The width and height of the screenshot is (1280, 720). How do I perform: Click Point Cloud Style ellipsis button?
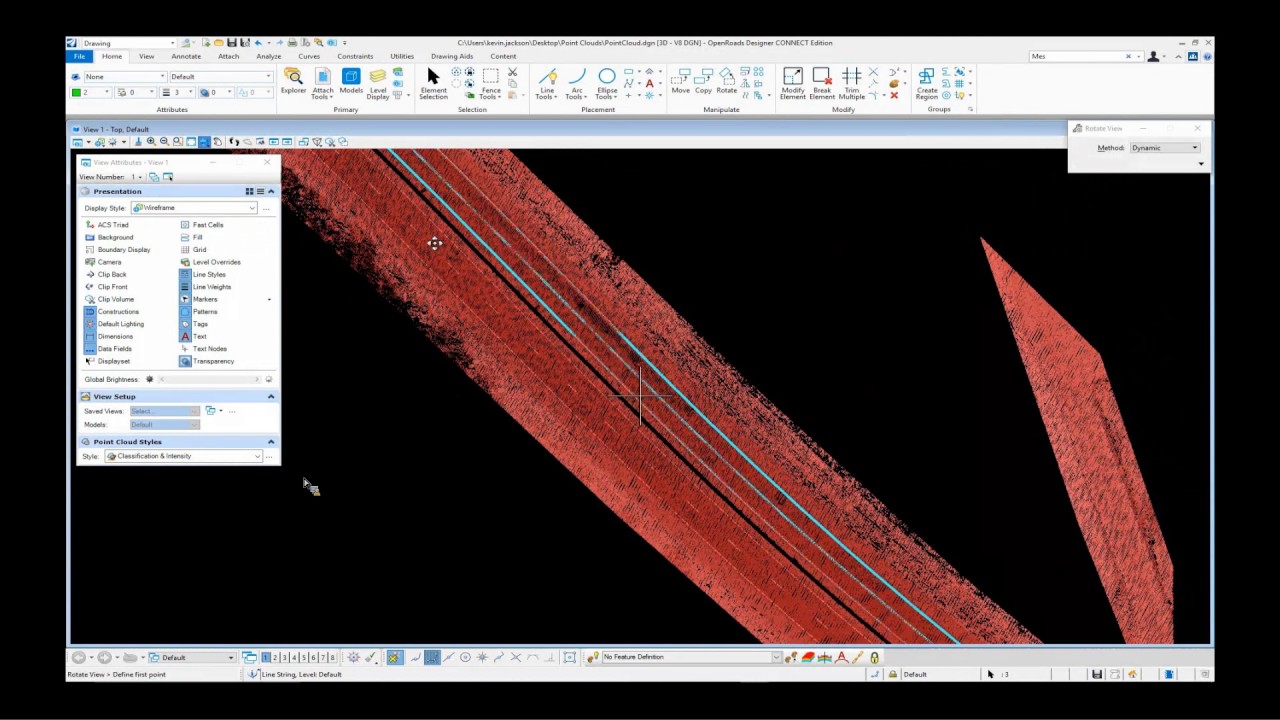270,457
